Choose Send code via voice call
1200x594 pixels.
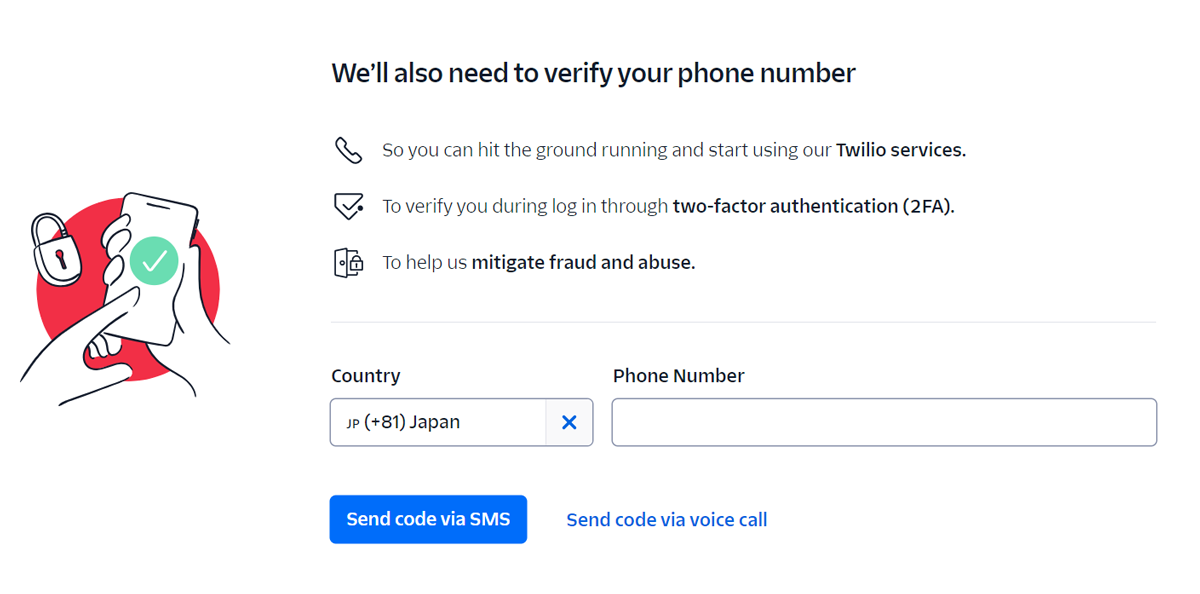[667, 520]
